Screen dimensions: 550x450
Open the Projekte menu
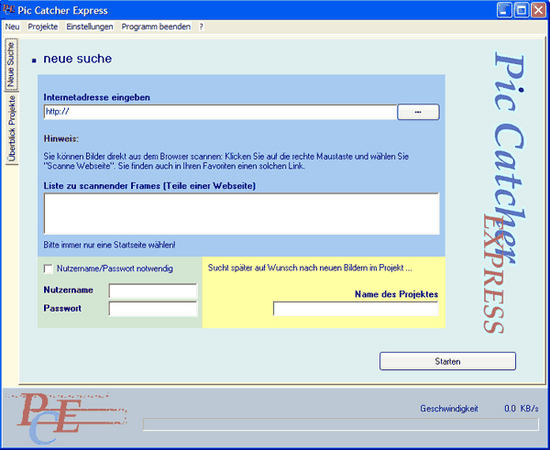click(x=43, y=27)
